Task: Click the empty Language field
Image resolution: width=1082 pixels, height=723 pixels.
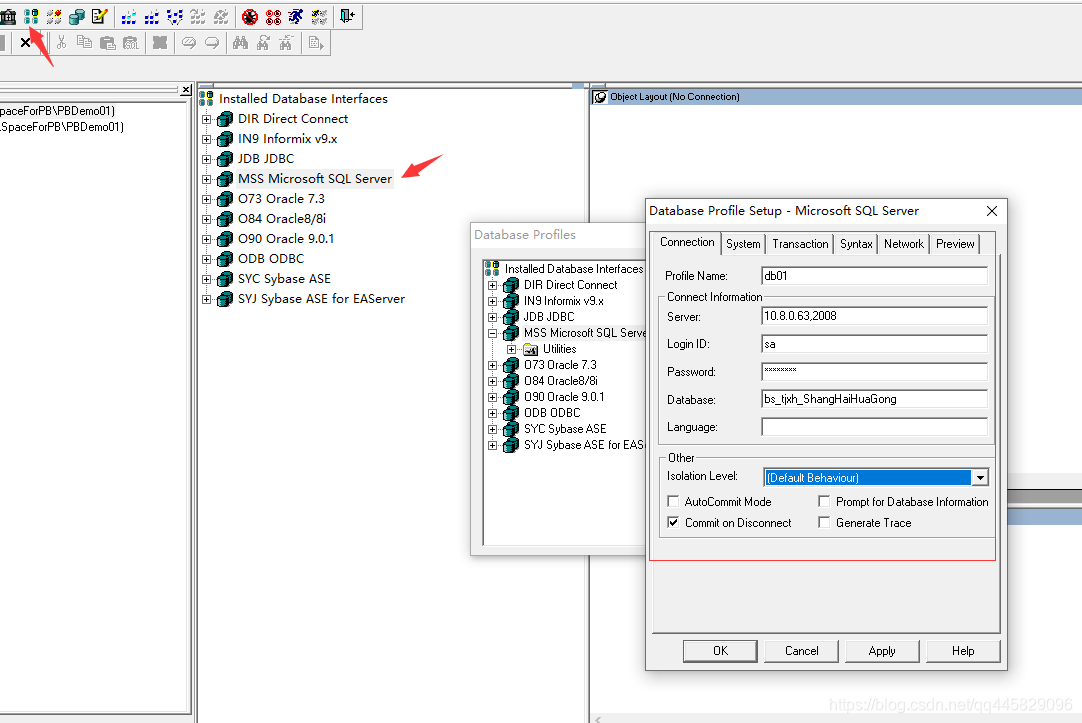Action: coord(874,426)
